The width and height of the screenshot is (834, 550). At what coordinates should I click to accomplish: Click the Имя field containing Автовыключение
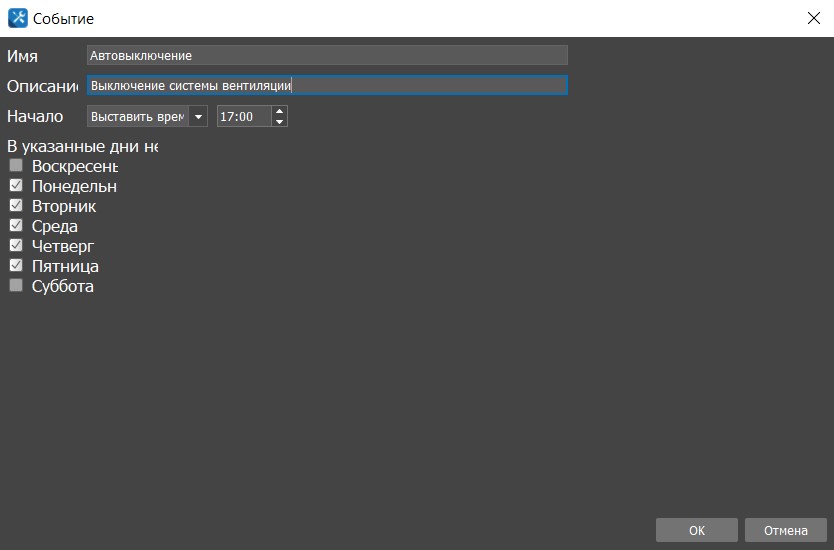coord(327,55)
